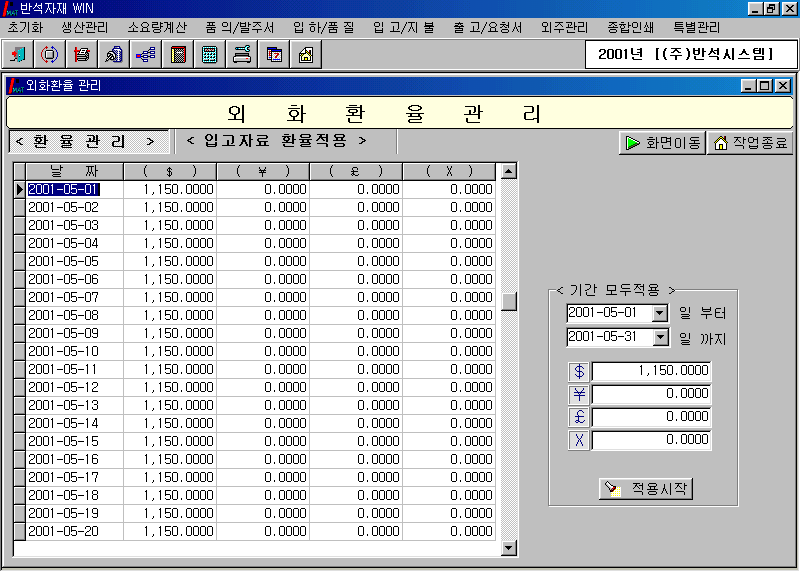Click the pound sign currency button
Viewport: 800px width, 571px height.
click(x=579, y=417)
